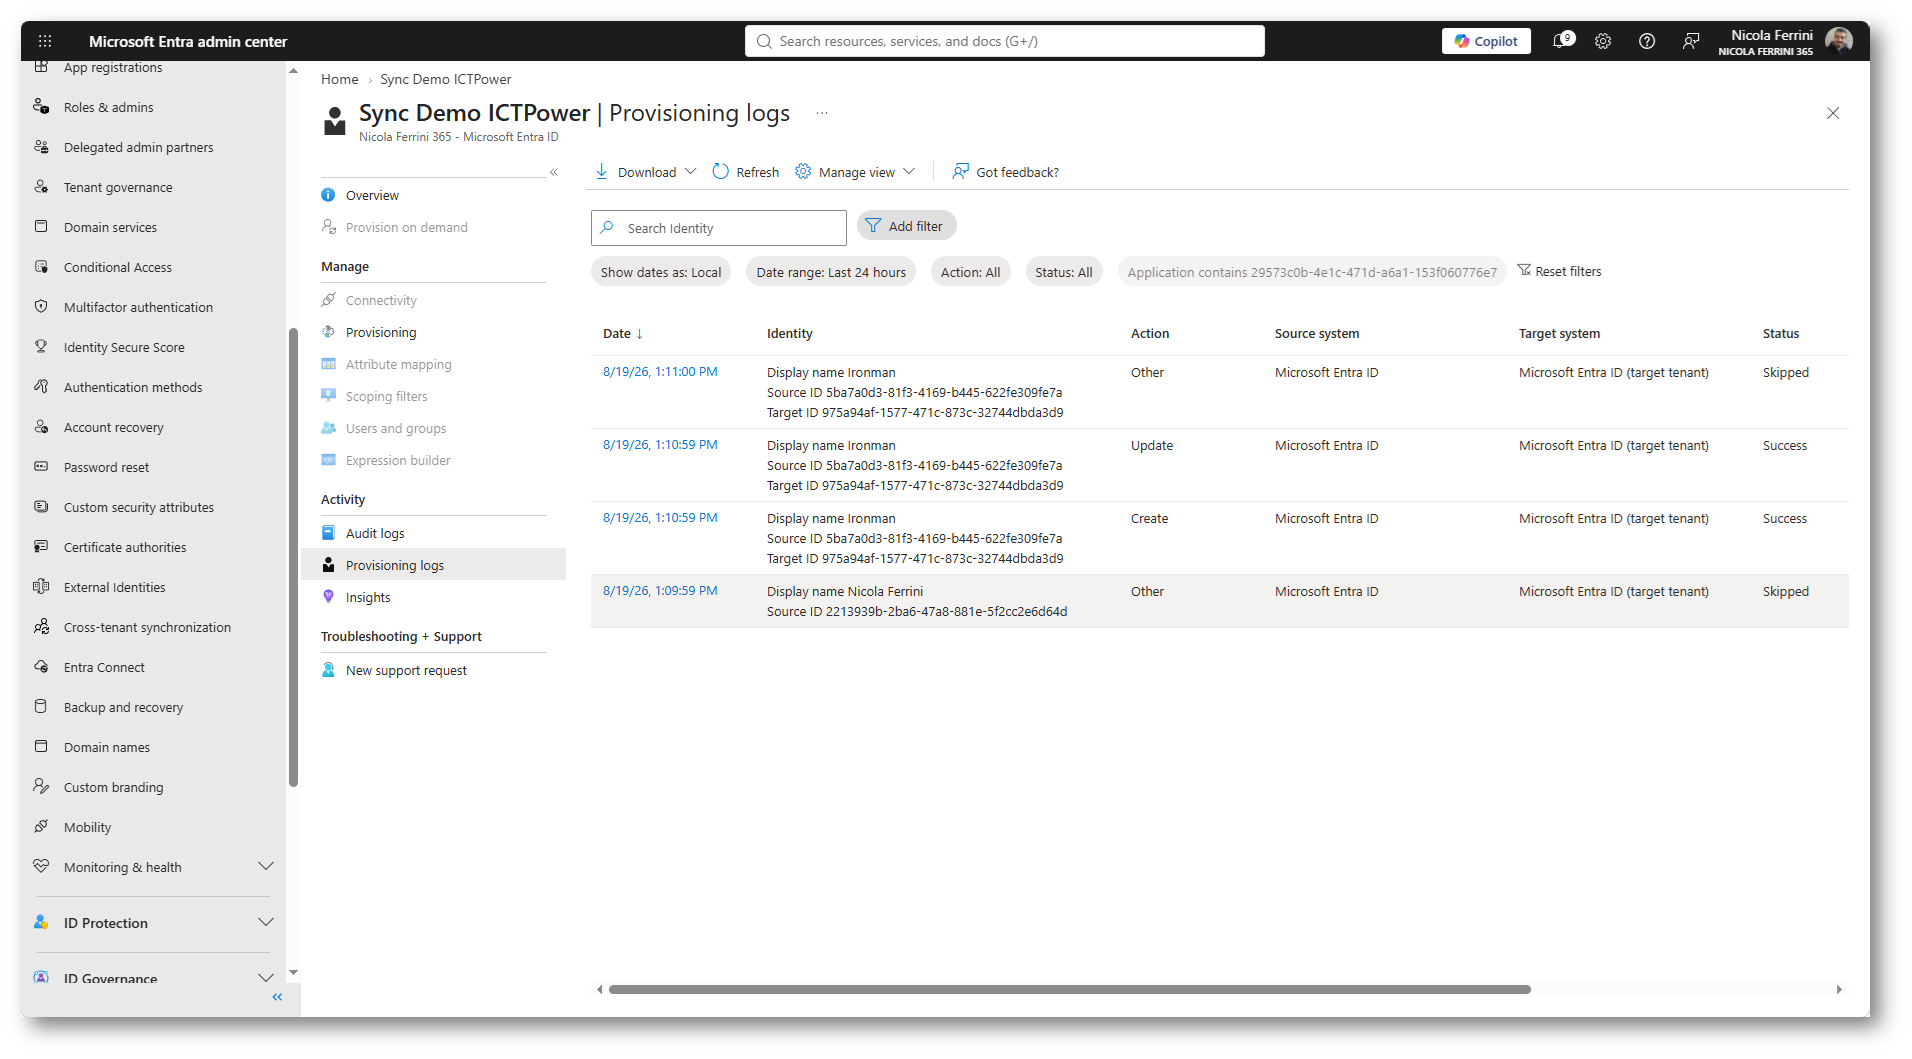This screenshot has height=1059, width=1912.
Task: Open the Action: All filter
Action: pyautogui.click(x=971, y=272)
